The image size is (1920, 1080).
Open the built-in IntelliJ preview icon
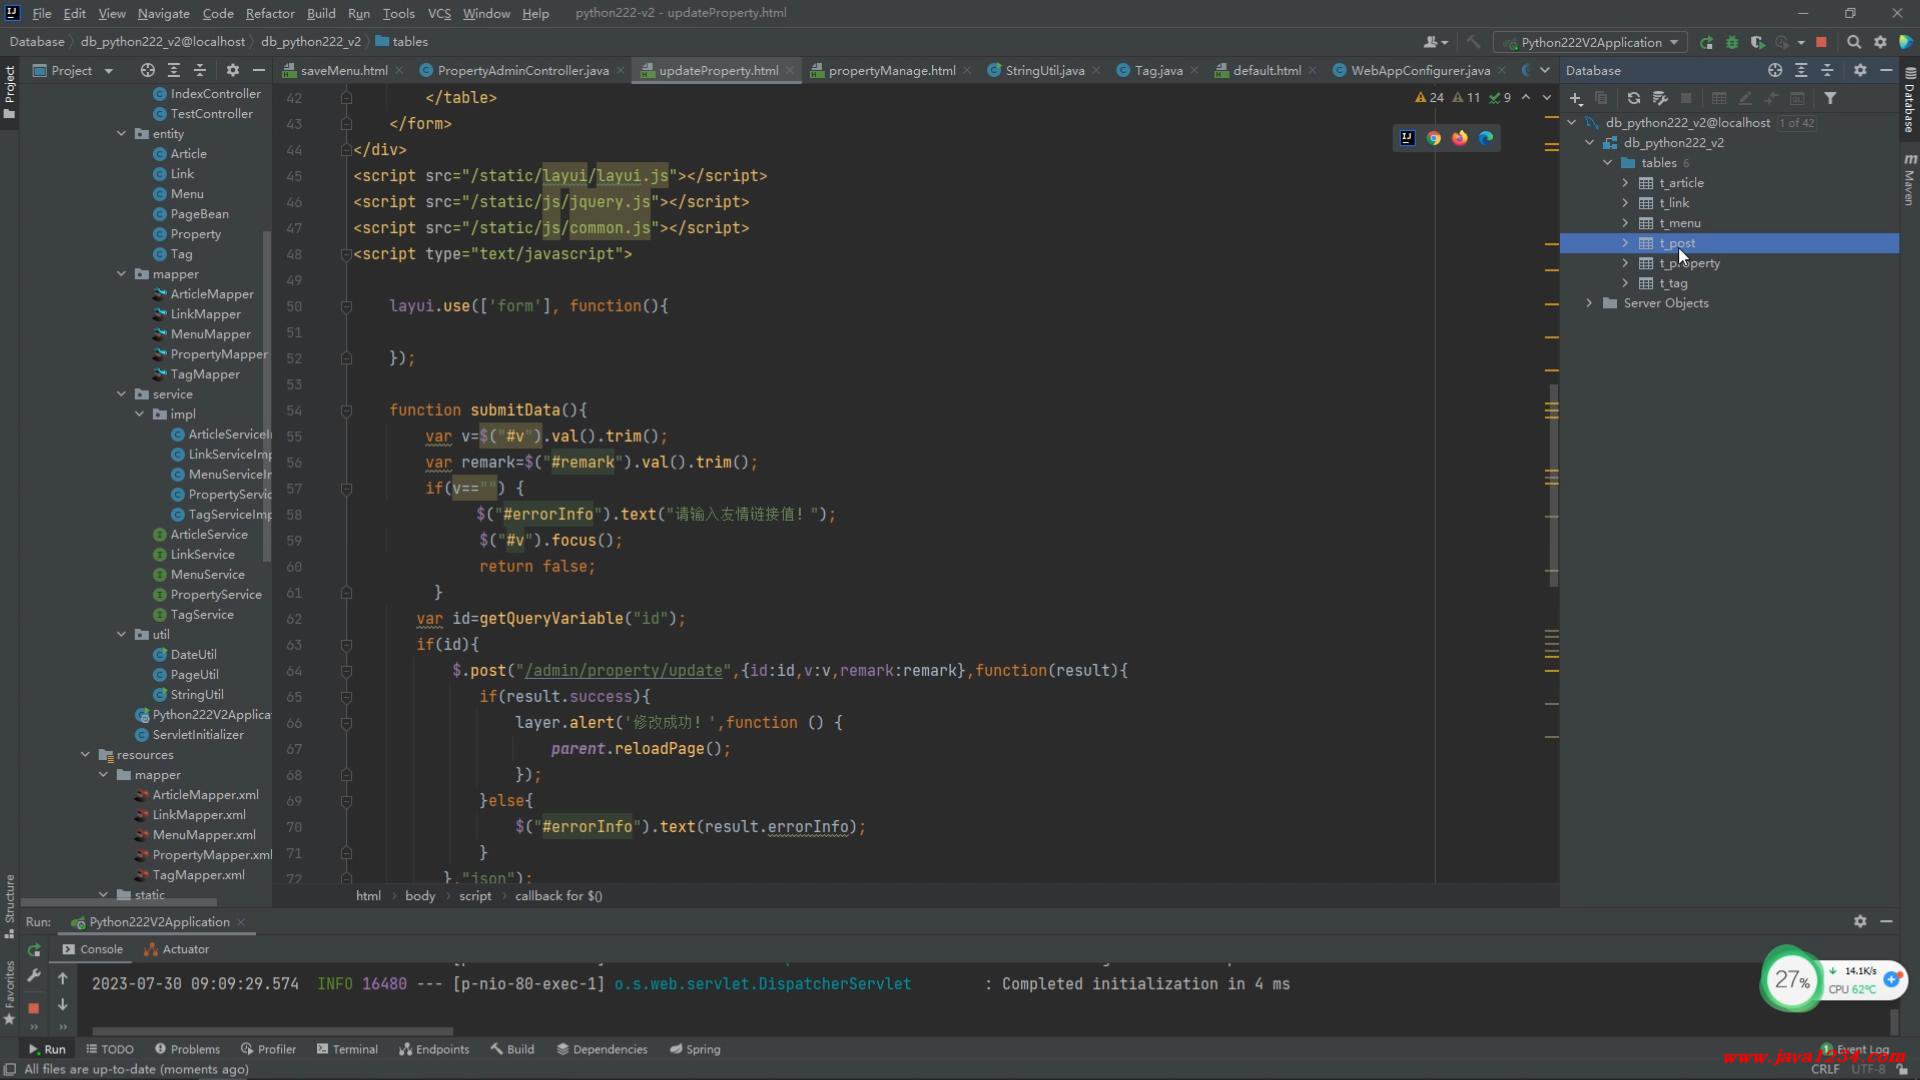click(1407, 138)
